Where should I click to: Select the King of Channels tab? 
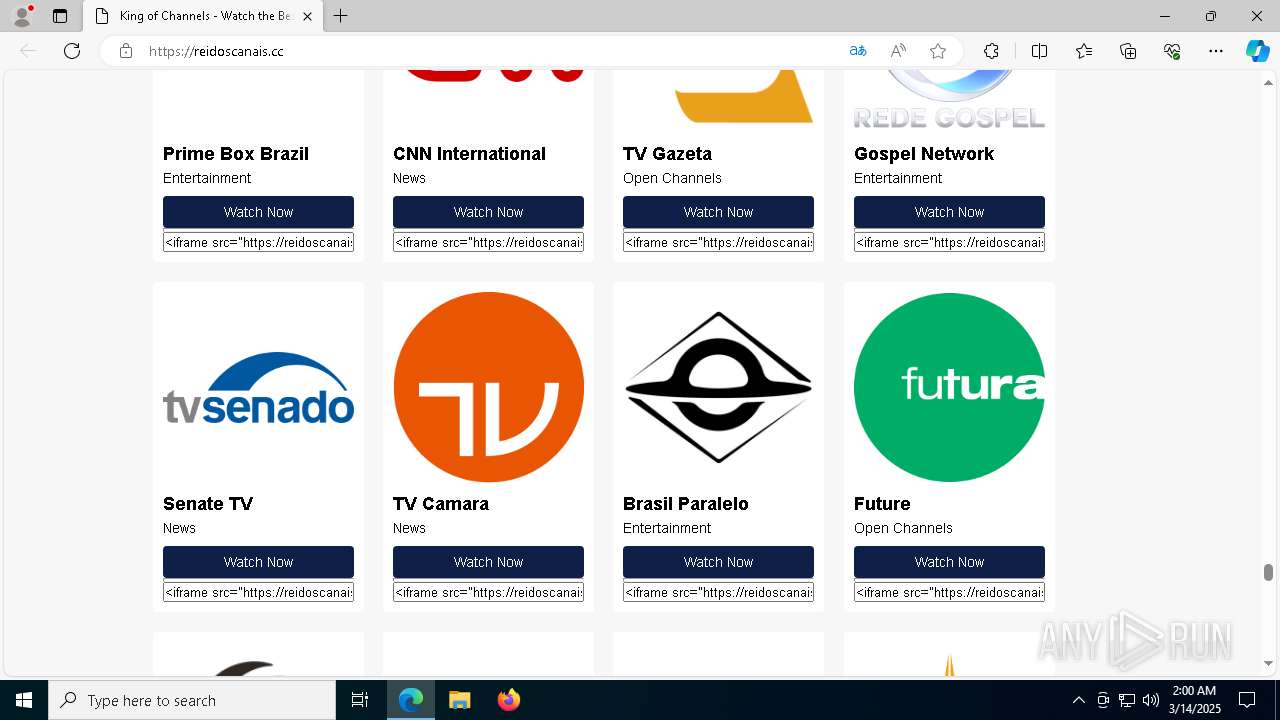click(204, 16)
